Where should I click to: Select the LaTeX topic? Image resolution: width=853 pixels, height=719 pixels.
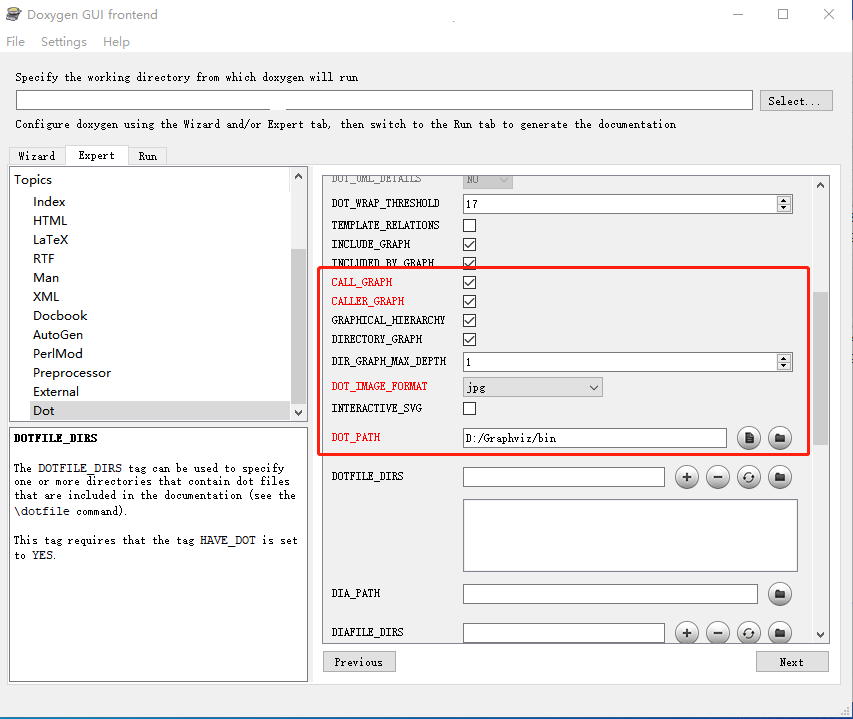(51, 240)
